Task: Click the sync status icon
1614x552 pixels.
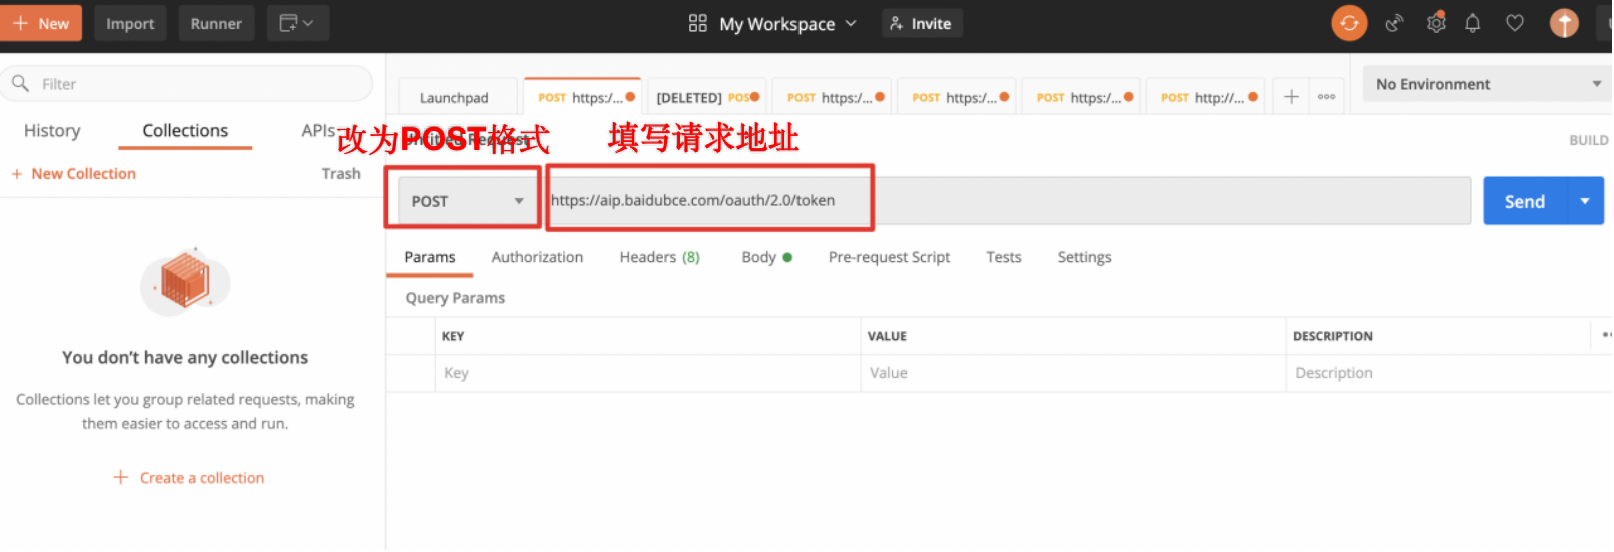Action: [x=1350, y=23]
